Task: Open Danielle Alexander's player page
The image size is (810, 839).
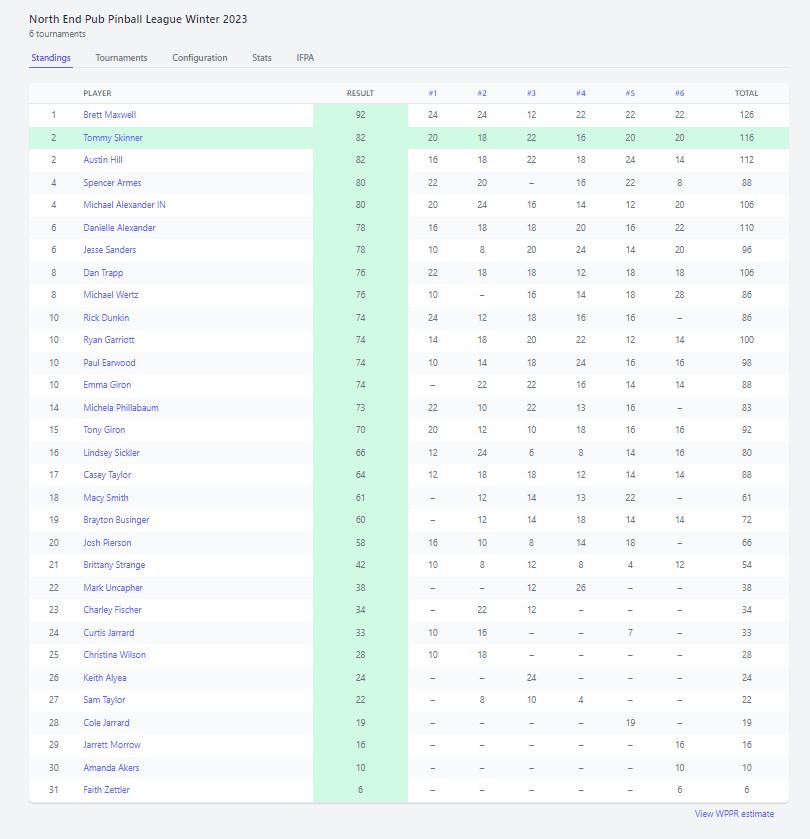Action: (119, 228)
